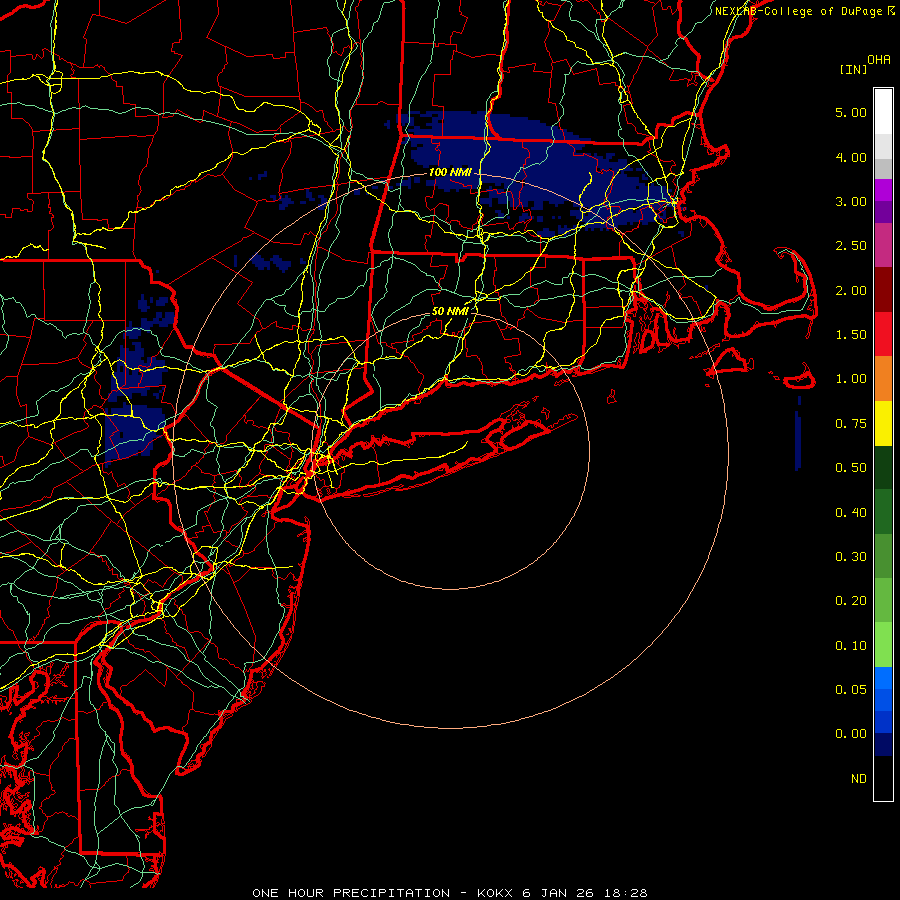Click the 0.05 legend value

coord(851,690)
